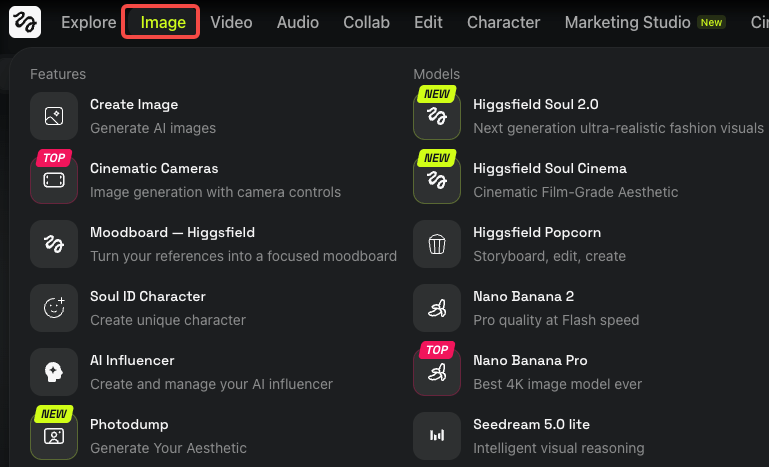
Task: Click the Nano Banana 2 icon
Action: coord(437,308)
